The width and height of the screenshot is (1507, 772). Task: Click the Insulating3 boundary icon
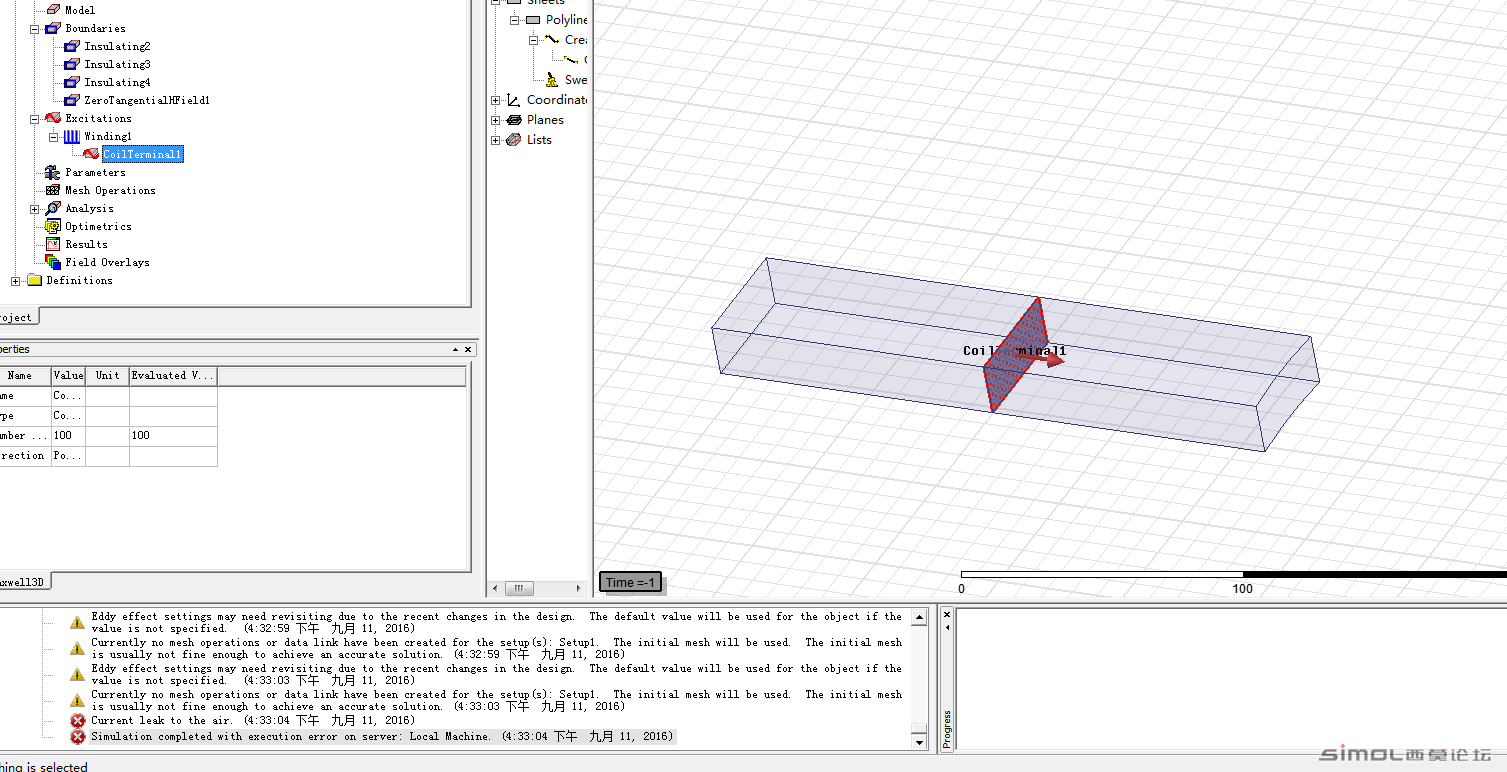(x=72, y=64)
